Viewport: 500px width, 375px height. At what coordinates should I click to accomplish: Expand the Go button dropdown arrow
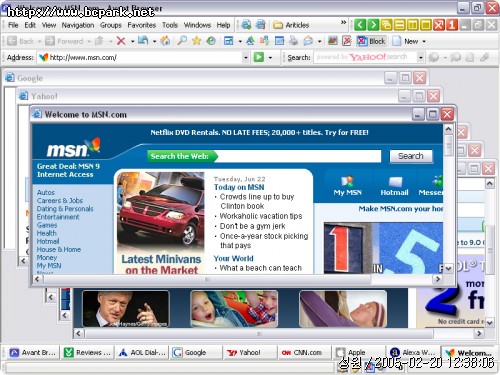point(270,58)
